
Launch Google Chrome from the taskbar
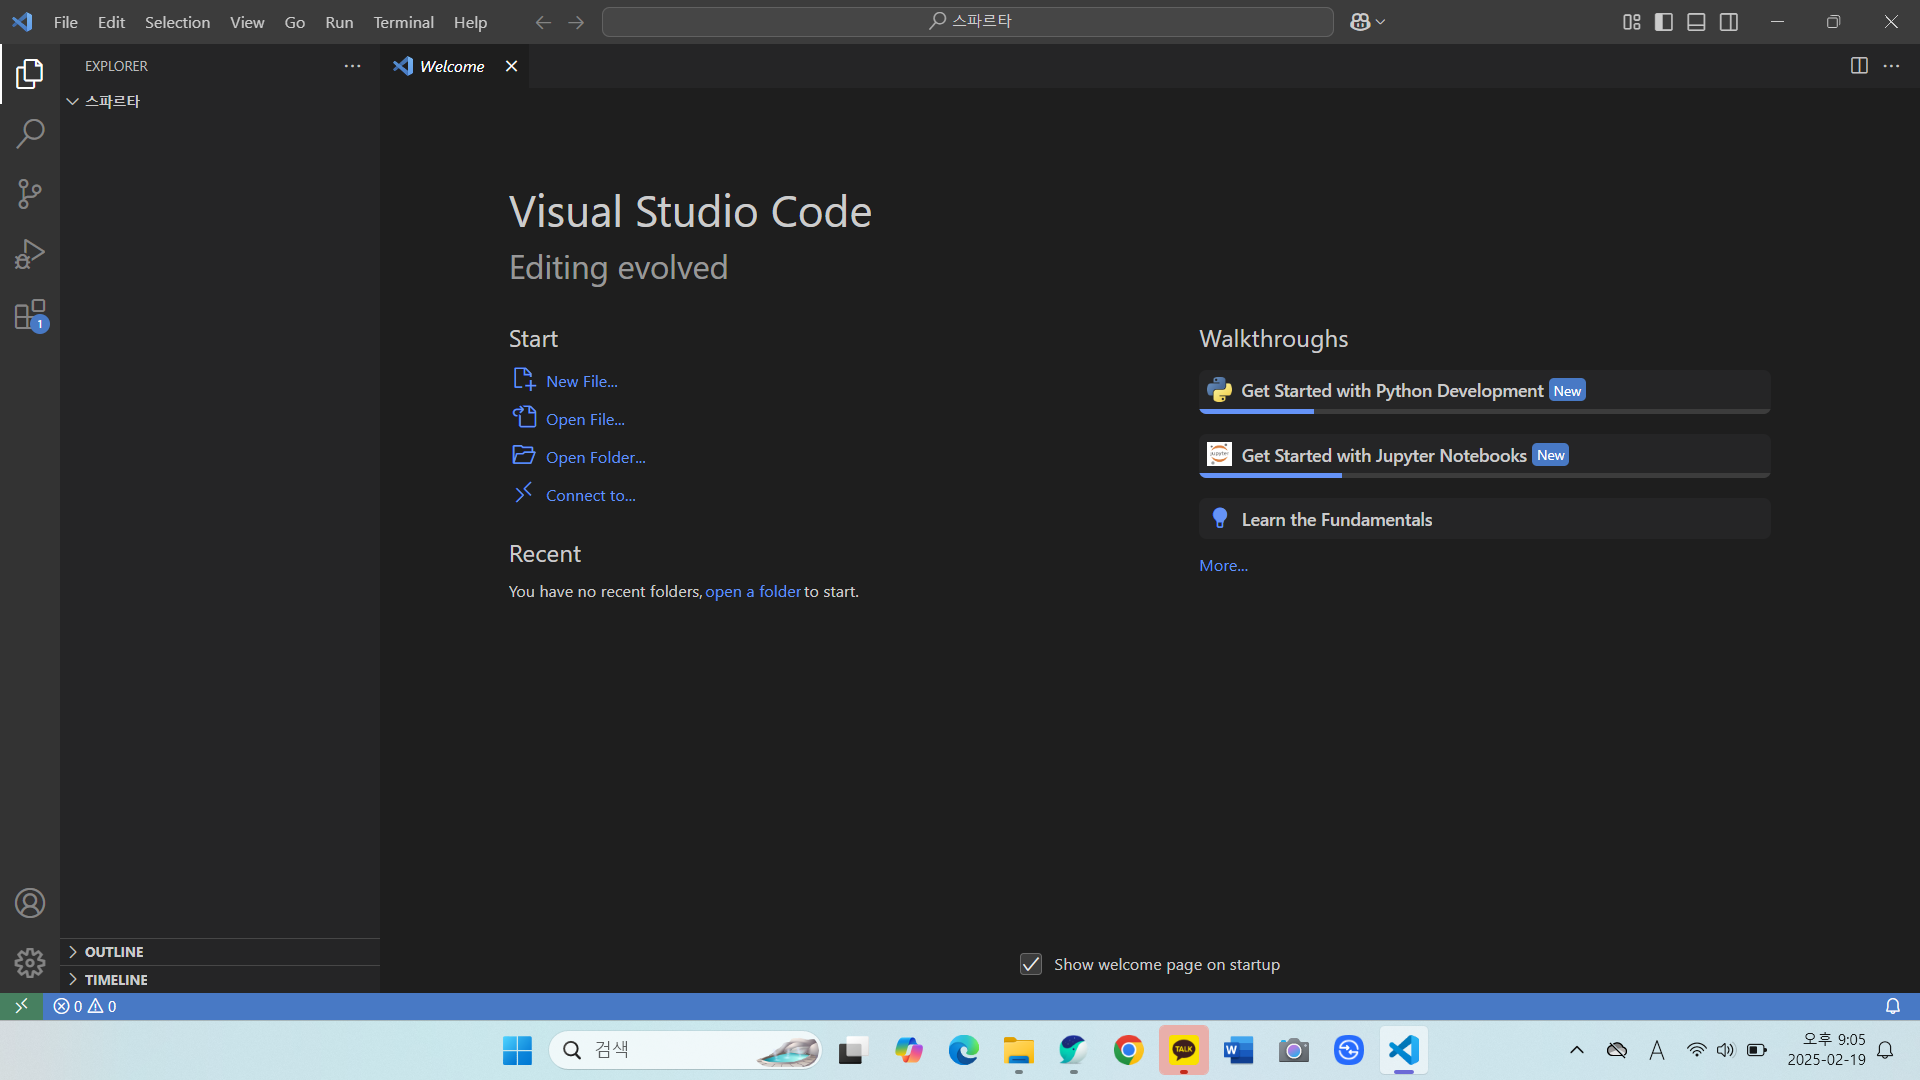(x=1128, y=1050)
